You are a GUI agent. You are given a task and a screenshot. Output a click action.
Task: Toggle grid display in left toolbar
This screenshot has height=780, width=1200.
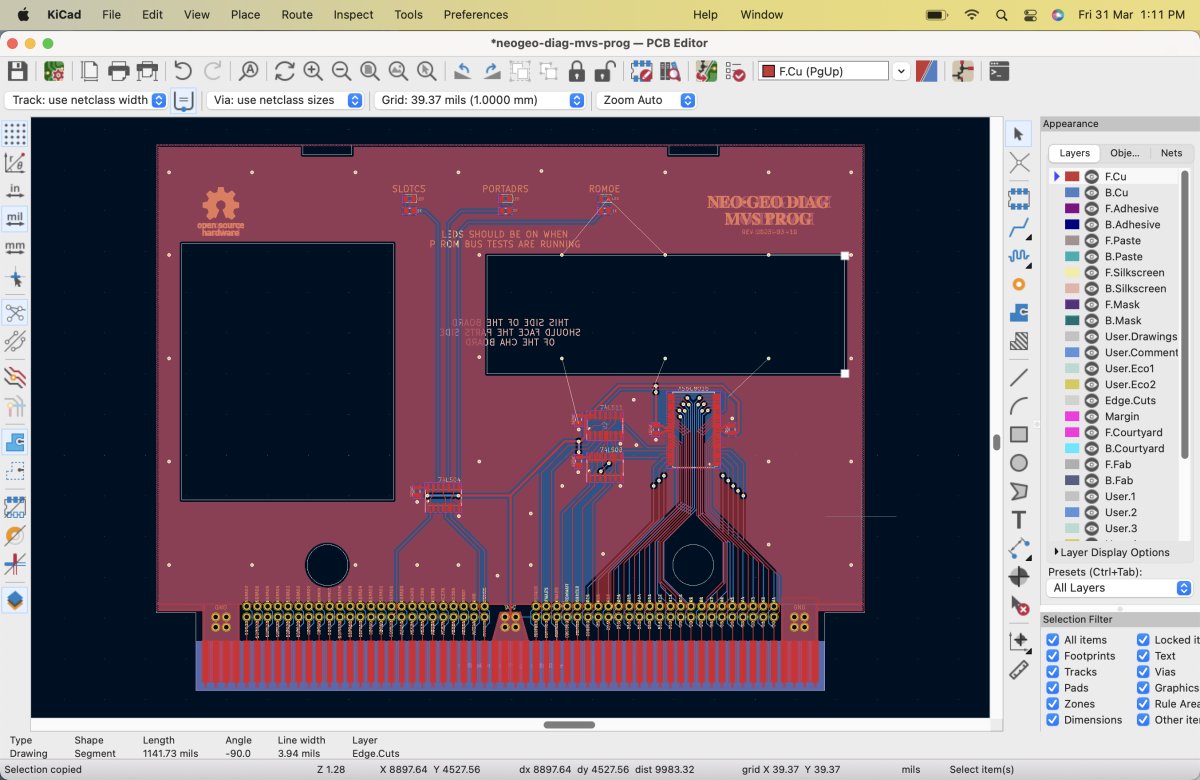pos(15,133)
